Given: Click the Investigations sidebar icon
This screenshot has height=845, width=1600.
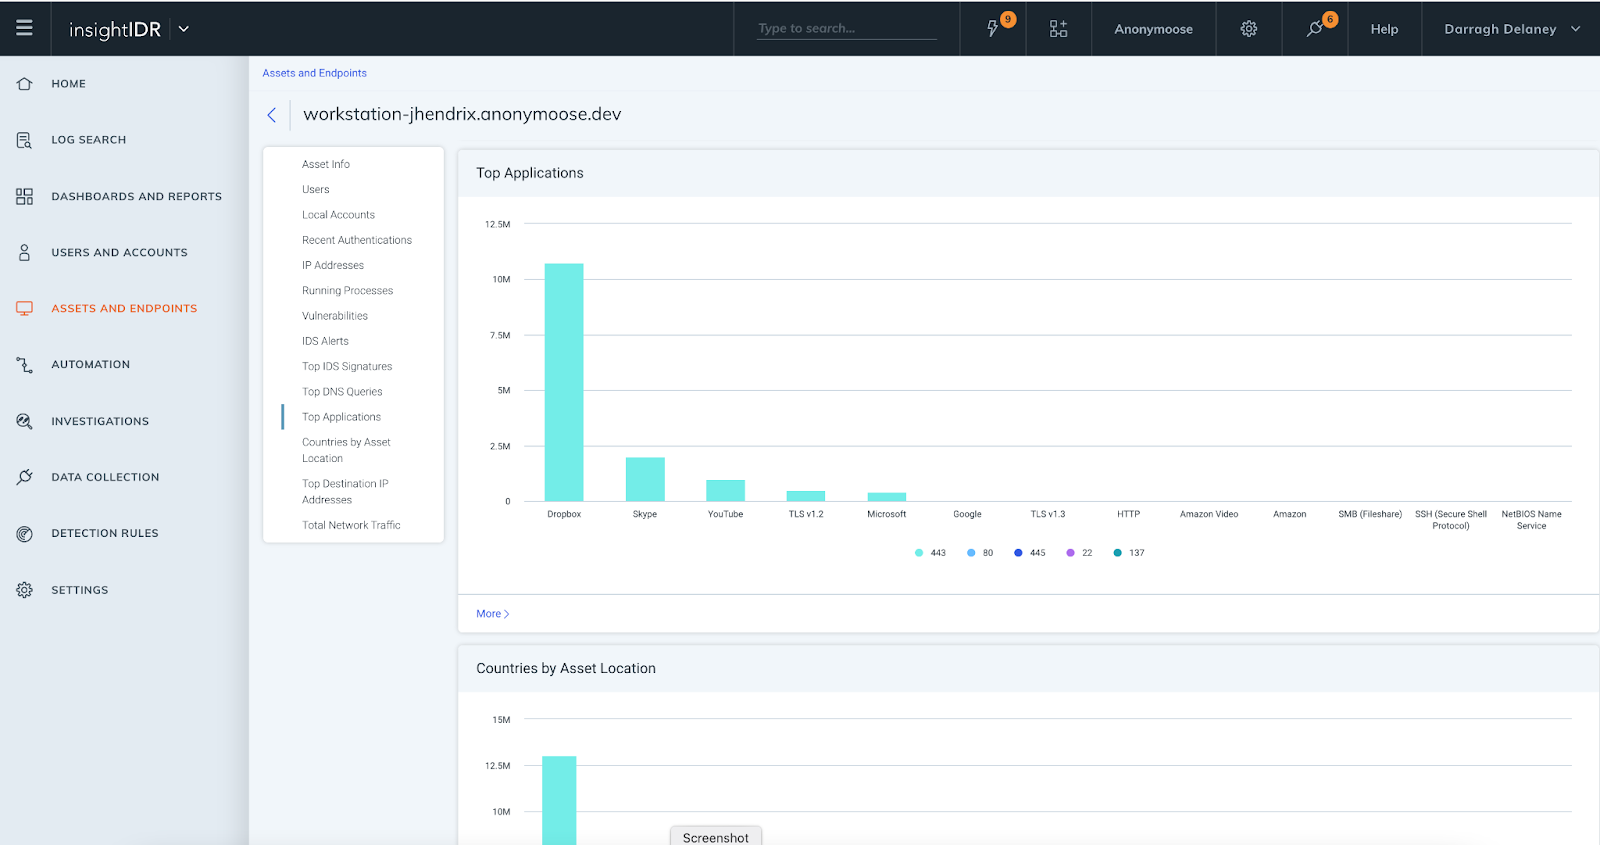Looking at the screenshot, I should [25, 422].
